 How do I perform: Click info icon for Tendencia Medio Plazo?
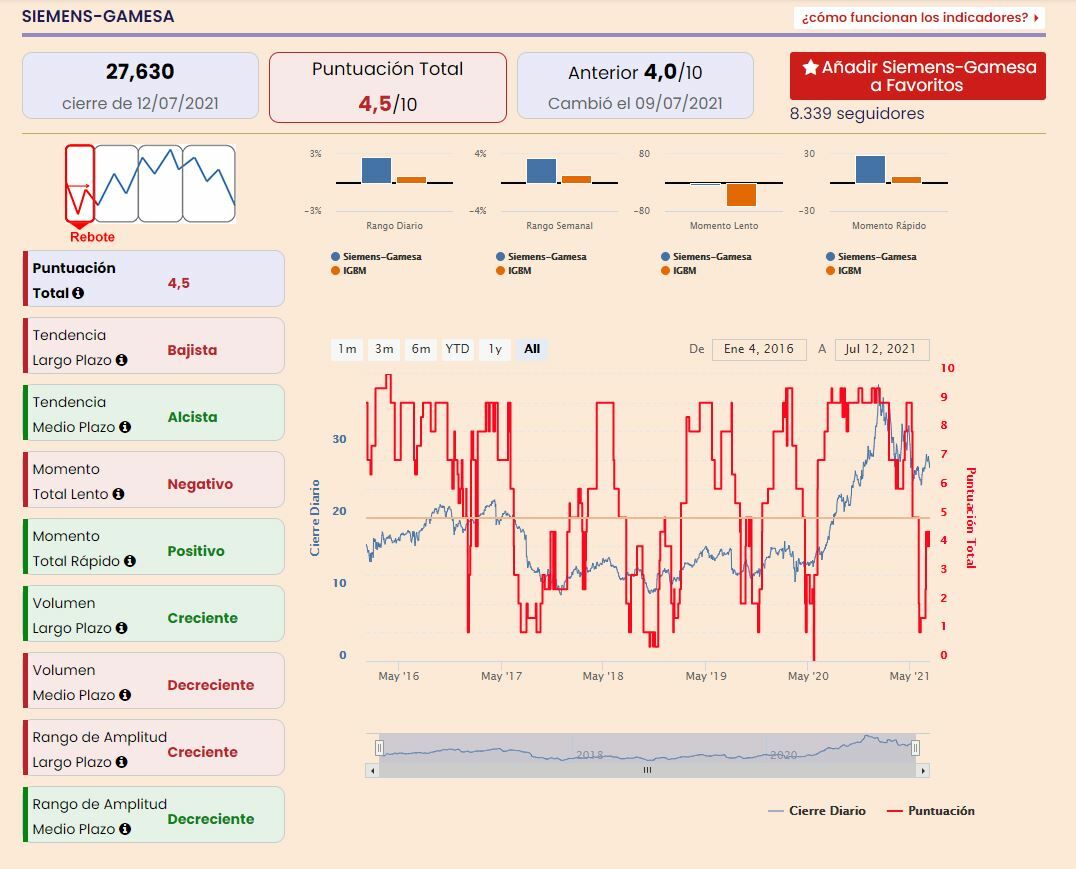(x=125, y=427)
